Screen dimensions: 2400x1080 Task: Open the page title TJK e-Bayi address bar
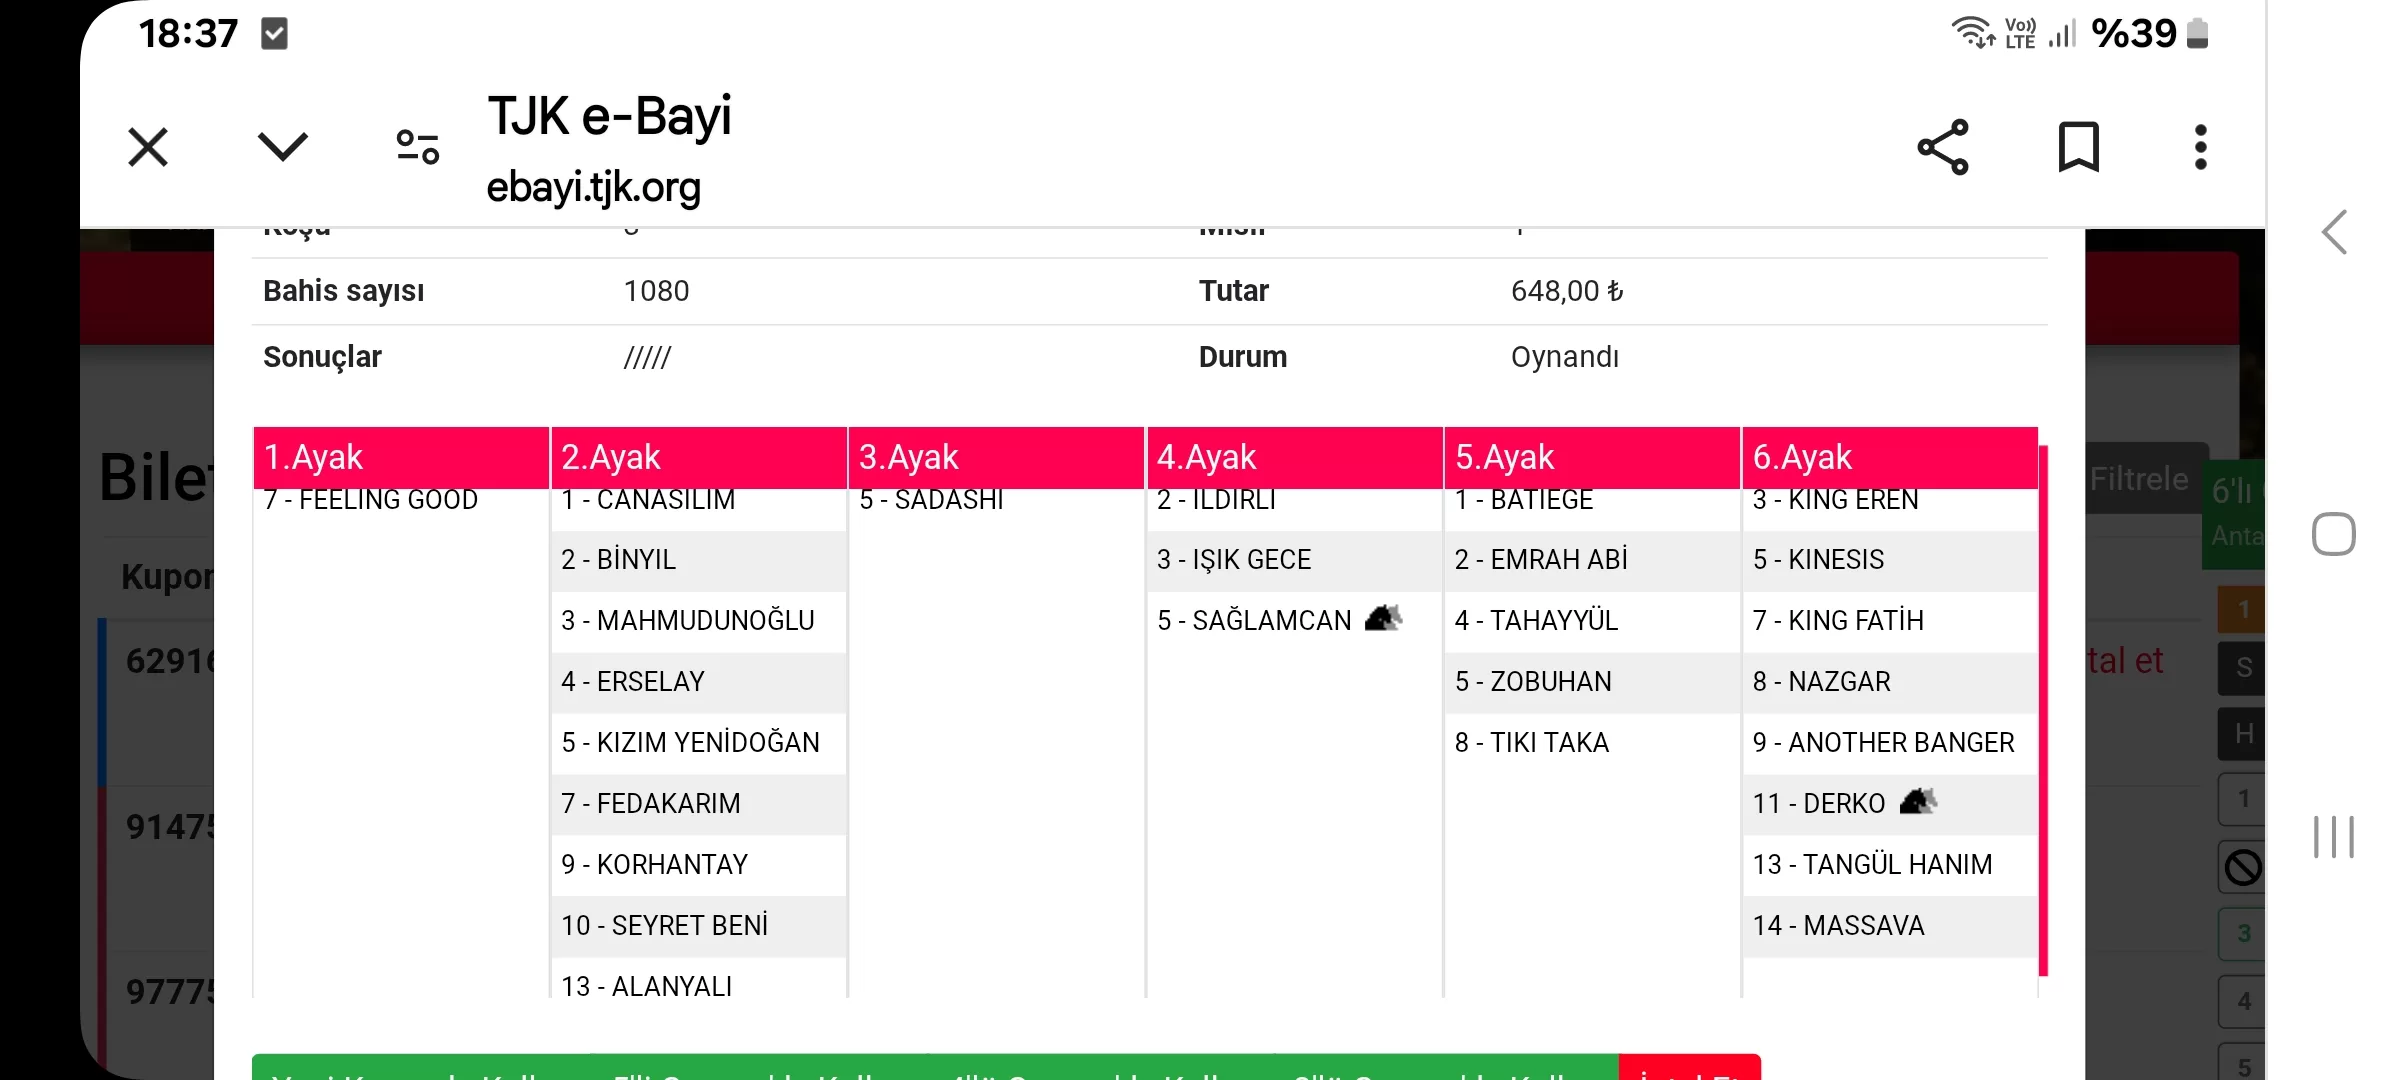[609, 148]
